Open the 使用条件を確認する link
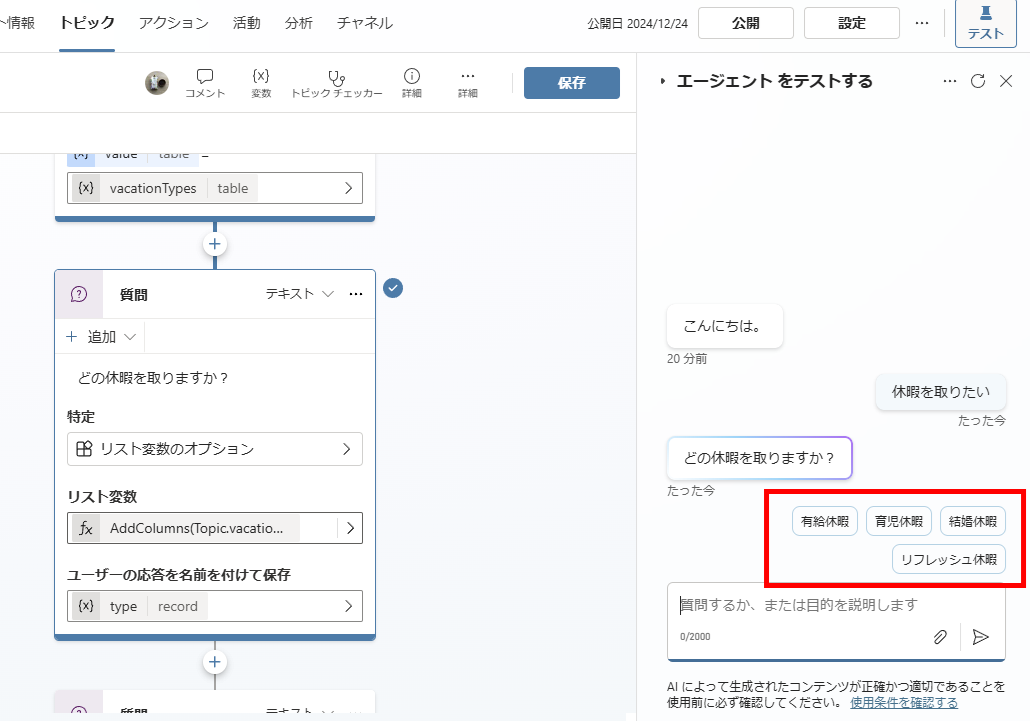The width and height of the screenshot is (1030, 721). tap(903, 703)
